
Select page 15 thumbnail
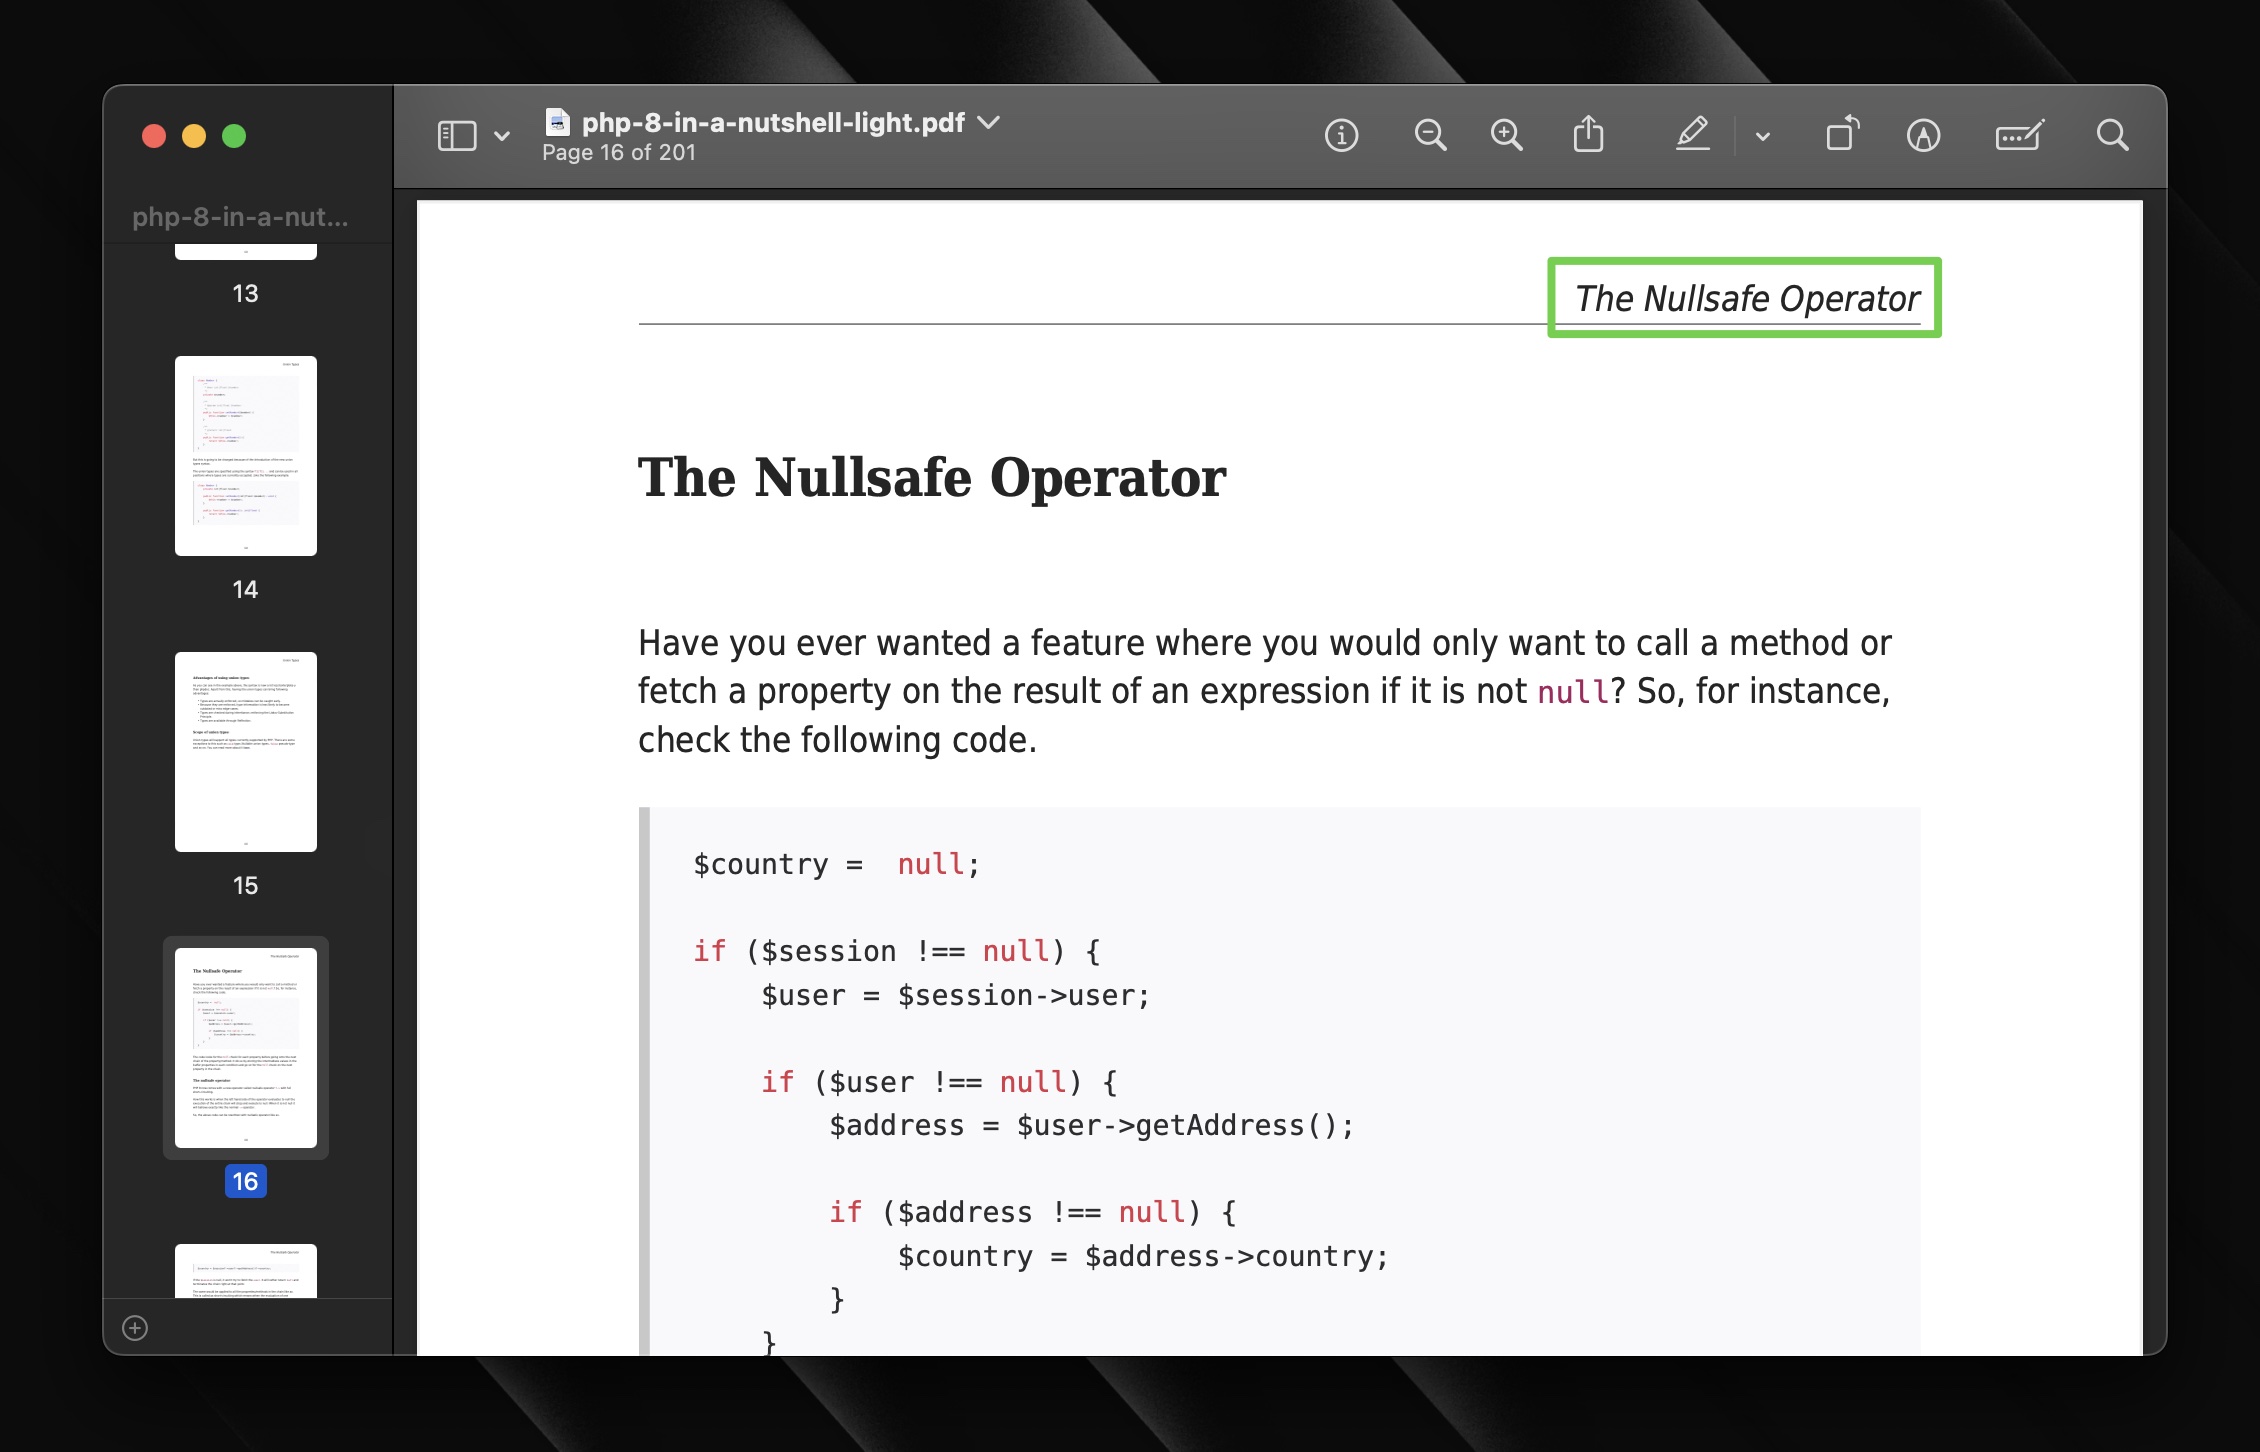click(x=246, y=752)
